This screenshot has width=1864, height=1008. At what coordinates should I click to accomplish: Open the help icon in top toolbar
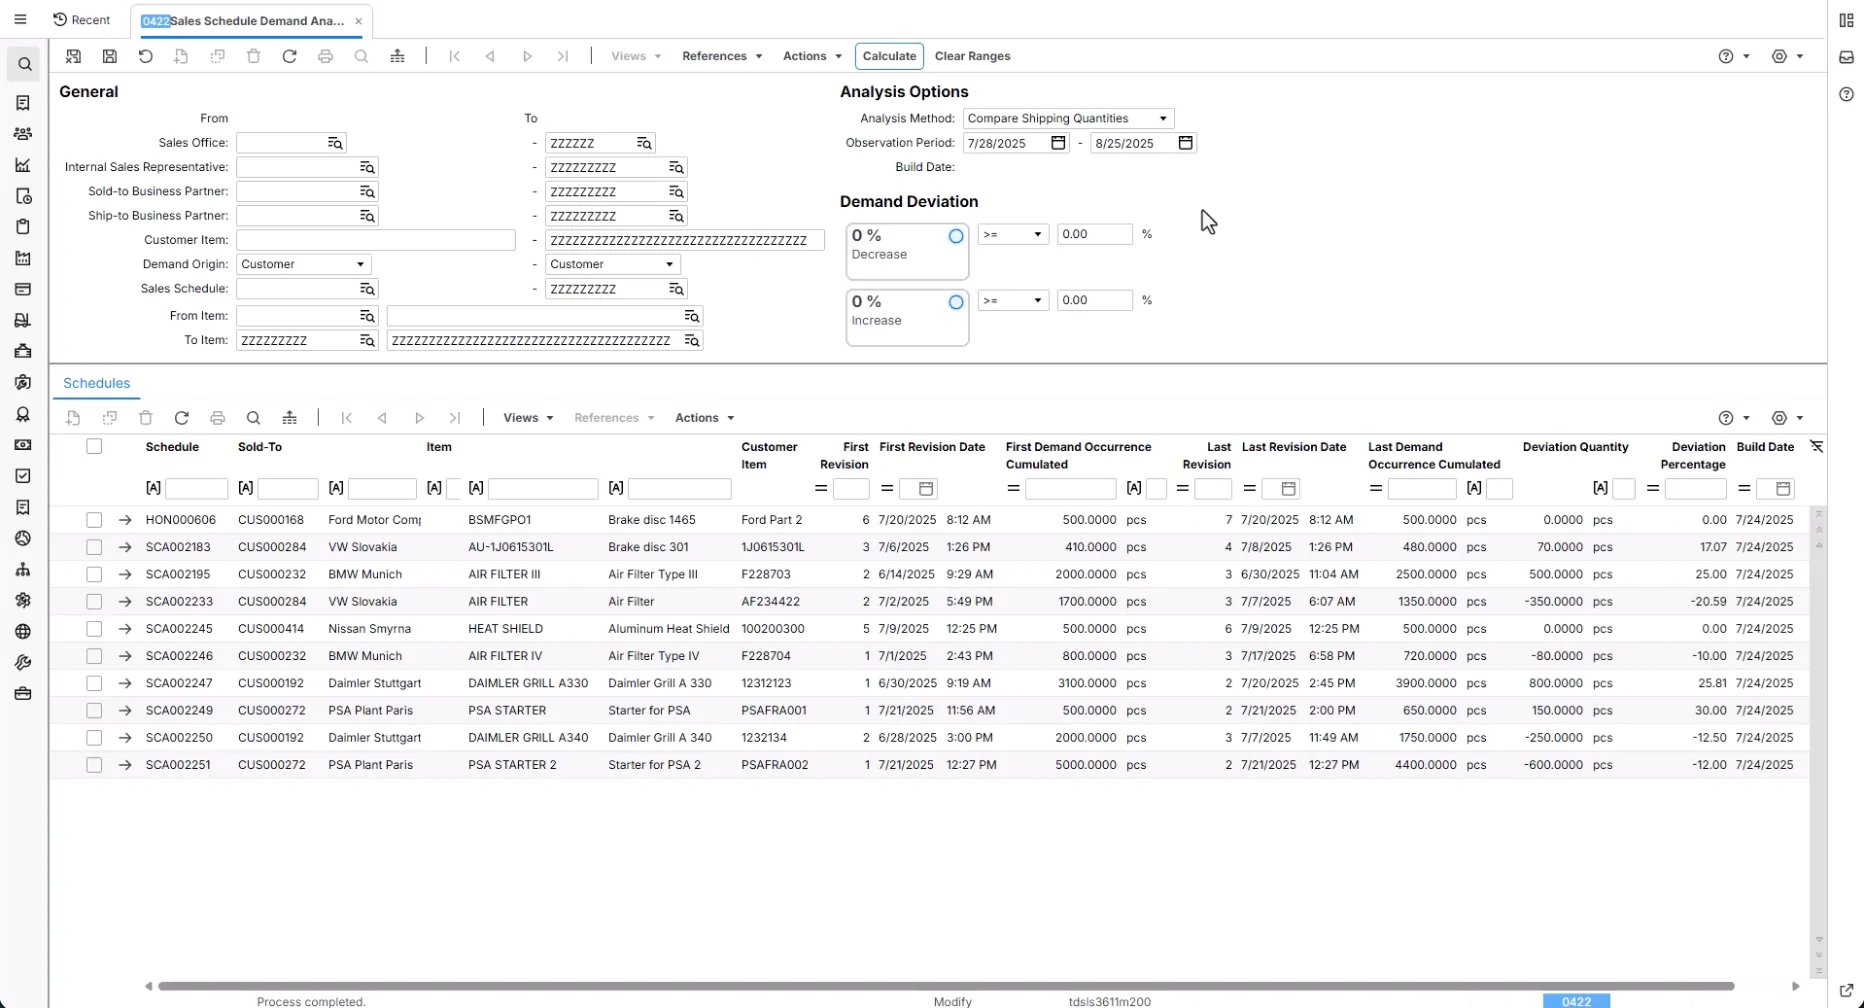1726,56
